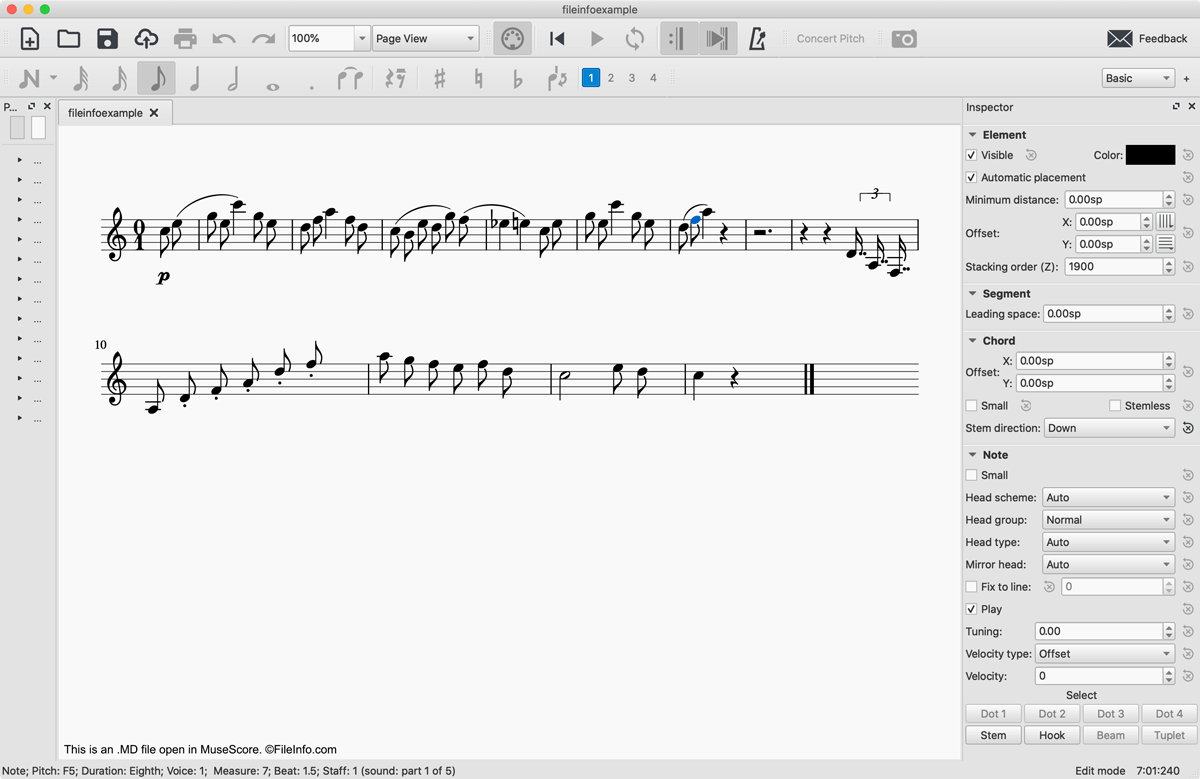
Task: Click the Stem select button
Action: click(x=993, y=735)
